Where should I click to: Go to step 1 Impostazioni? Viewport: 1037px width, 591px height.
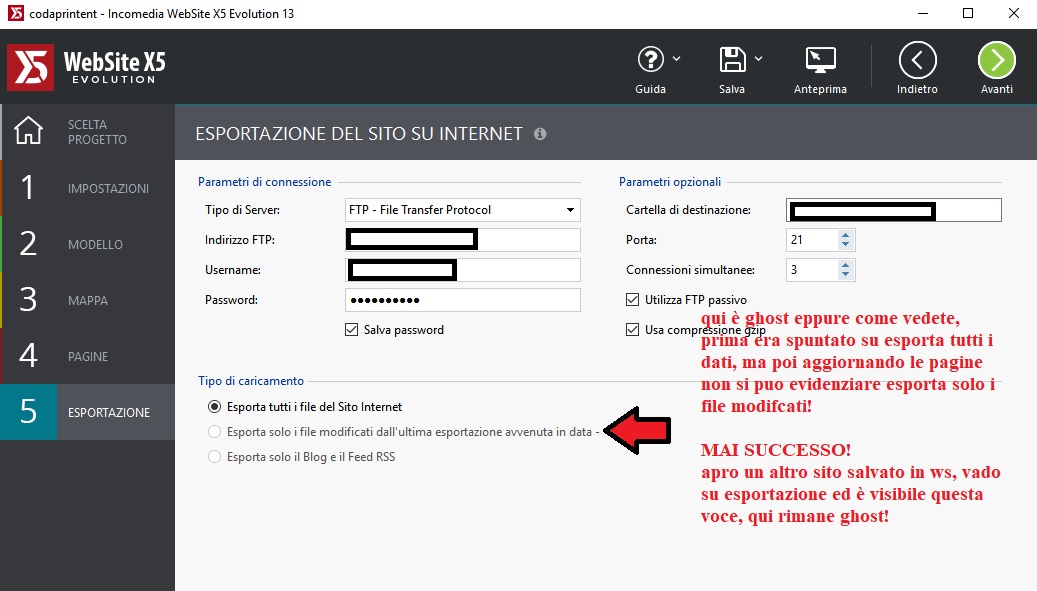point(88,188)
